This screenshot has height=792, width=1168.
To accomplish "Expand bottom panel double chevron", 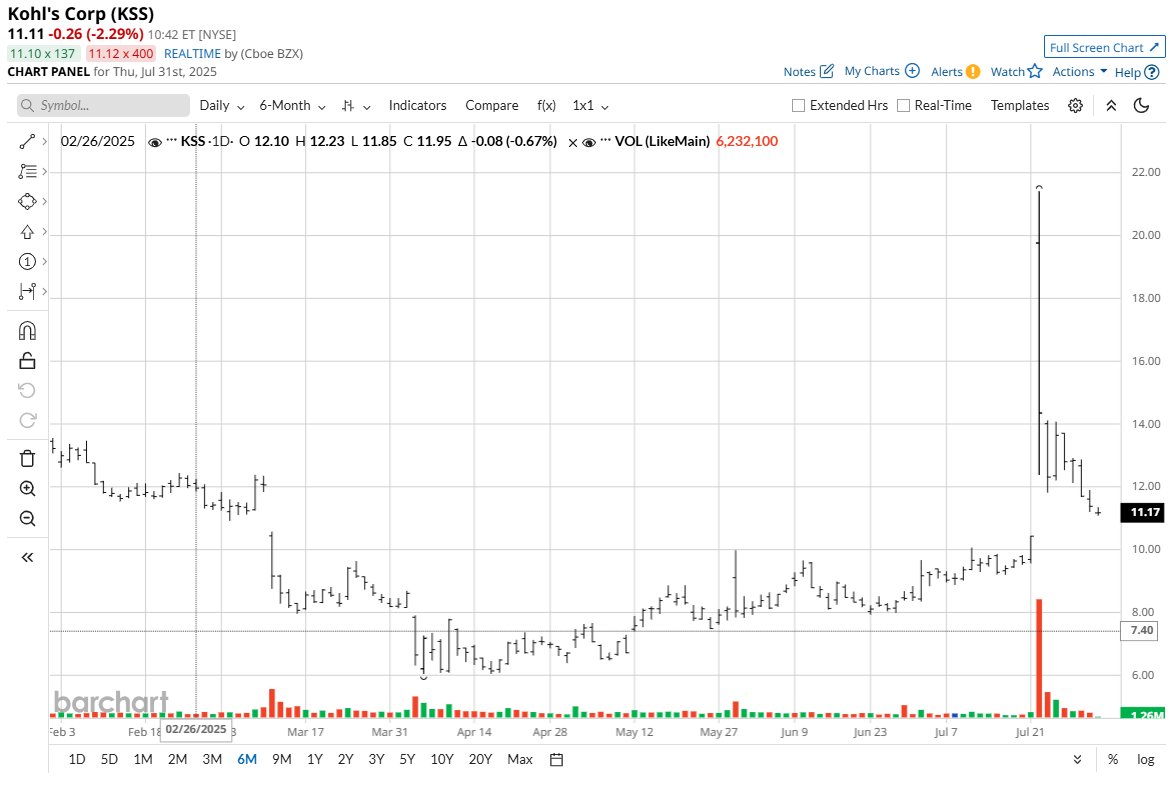I will coord(1077,760).
